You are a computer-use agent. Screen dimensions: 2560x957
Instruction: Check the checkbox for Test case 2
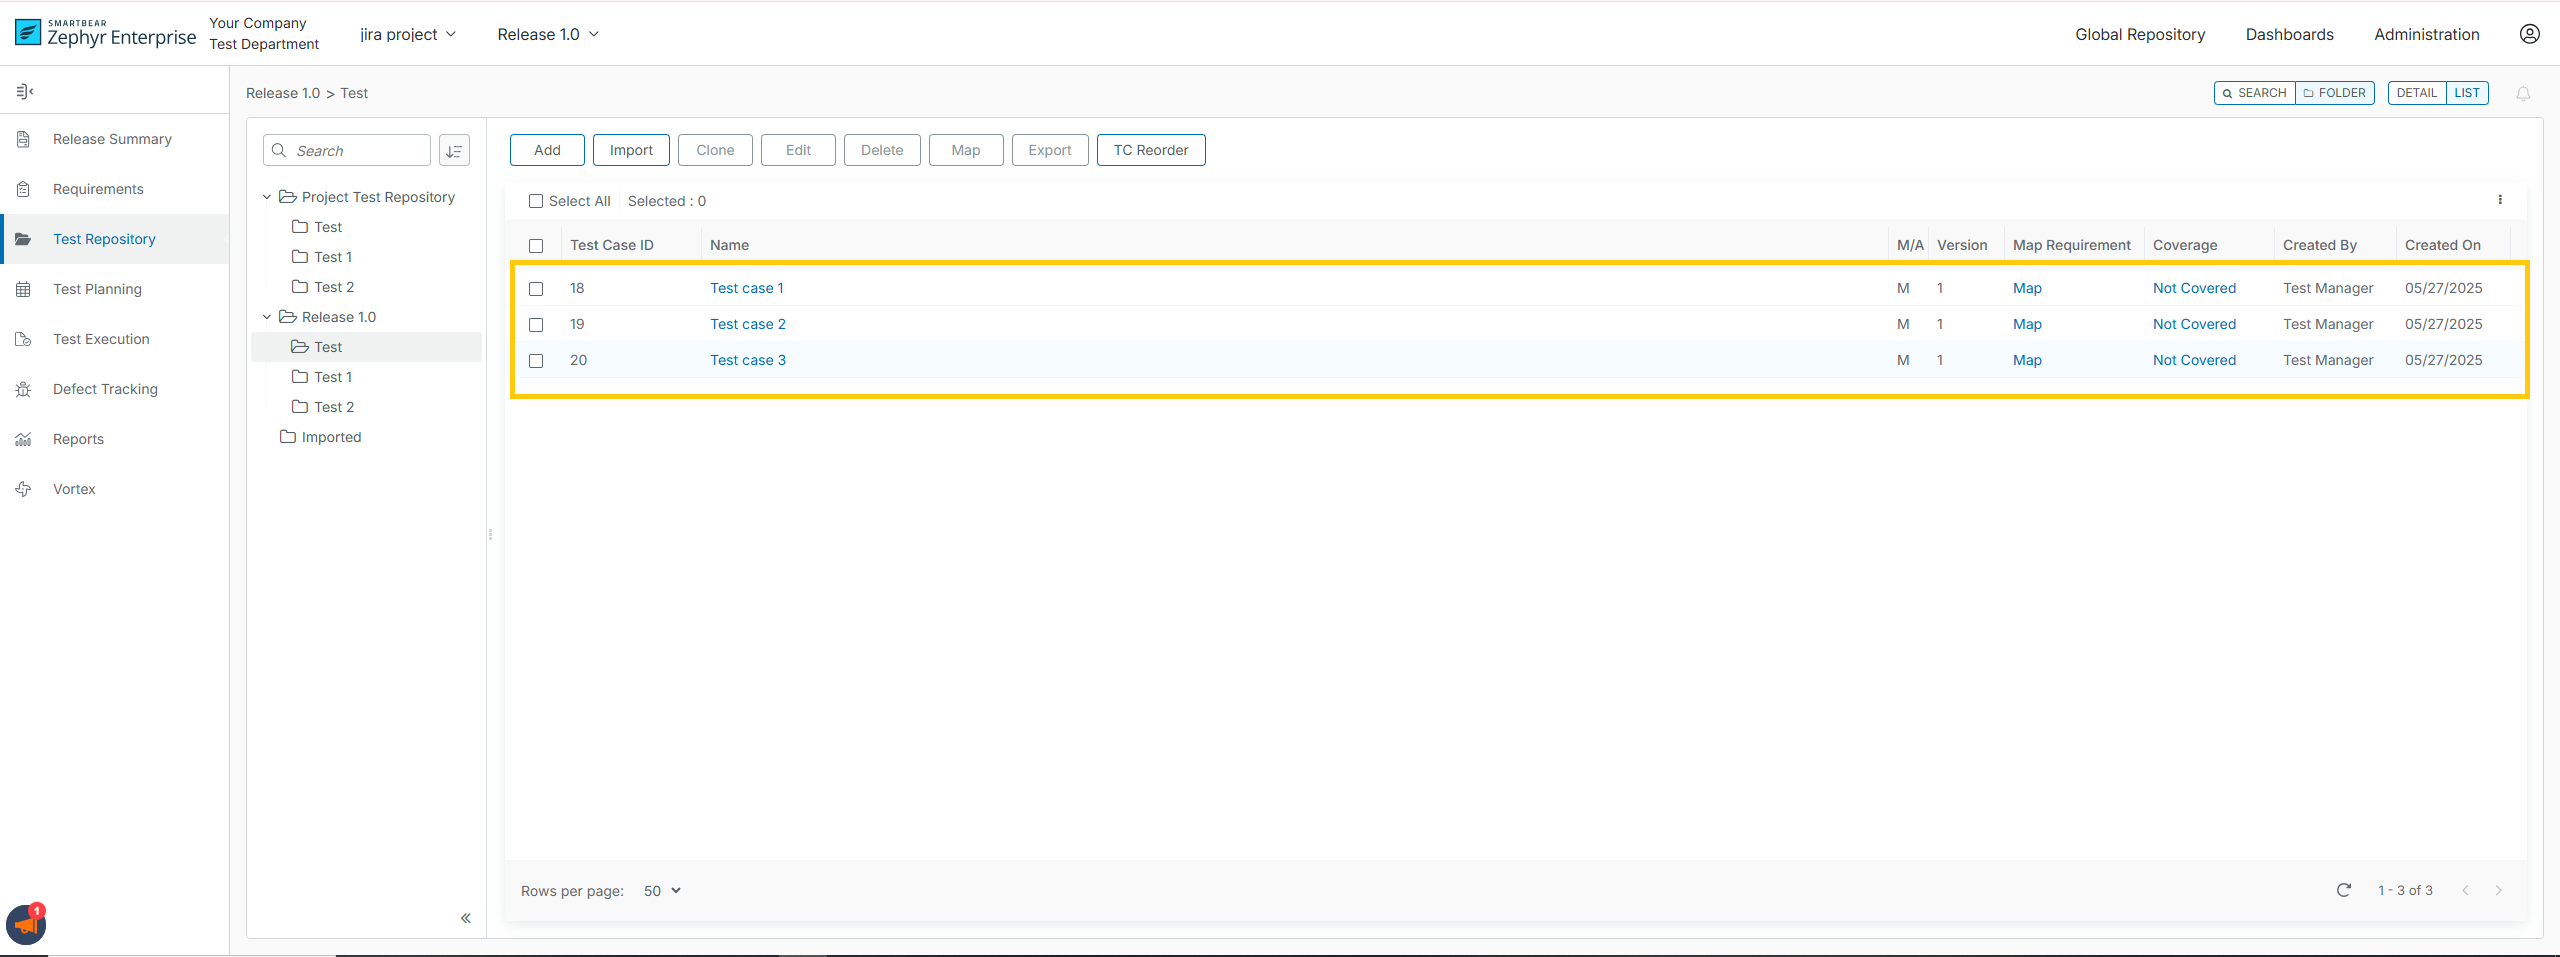537,325
